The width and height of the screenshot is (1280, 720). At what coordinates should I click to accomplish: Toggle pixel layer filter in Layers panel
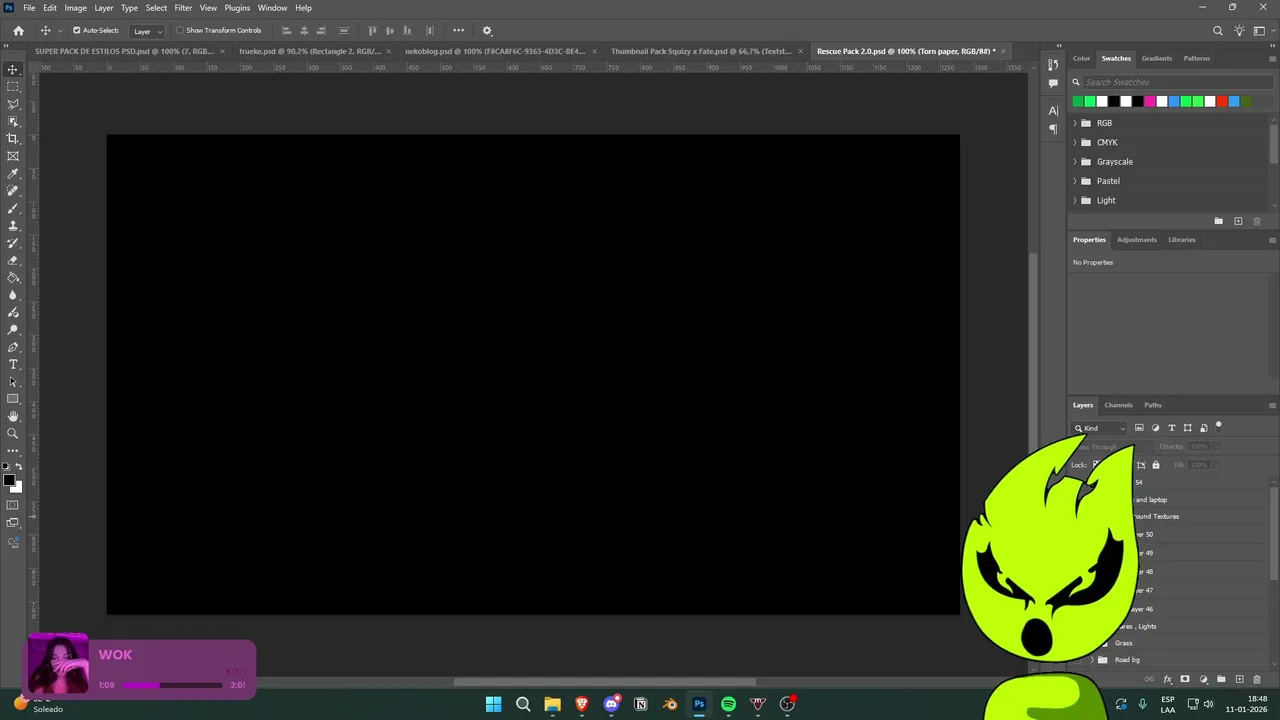pos(1139,428)
